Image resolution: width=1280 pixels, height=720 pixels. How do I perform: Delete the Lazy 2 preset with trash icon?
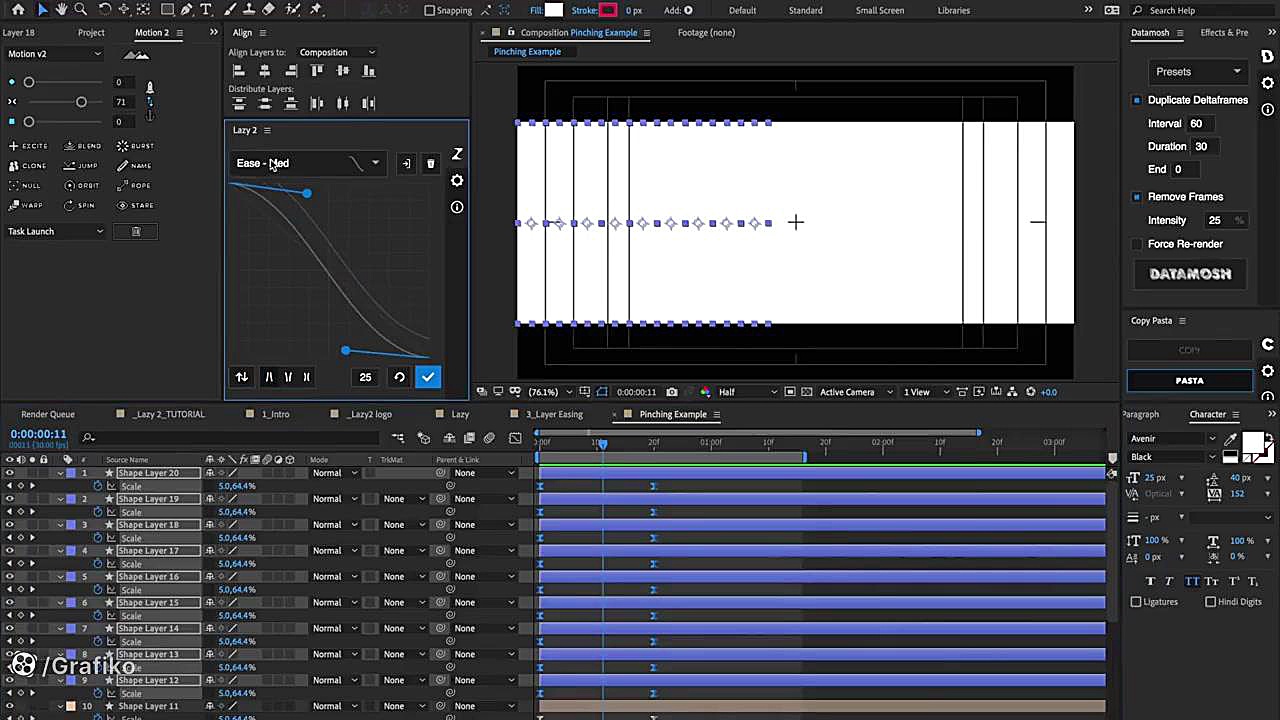coord(431,163)
